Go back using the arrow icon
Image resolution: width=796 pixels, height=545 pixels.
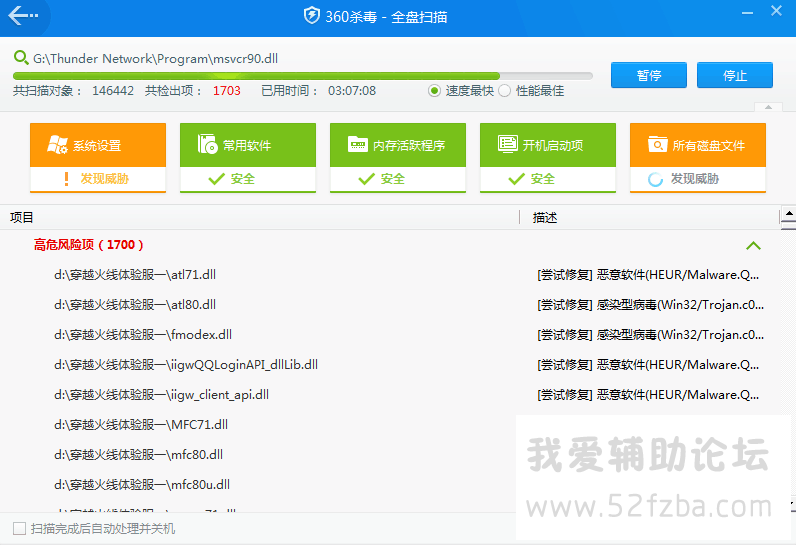(22, 16)
